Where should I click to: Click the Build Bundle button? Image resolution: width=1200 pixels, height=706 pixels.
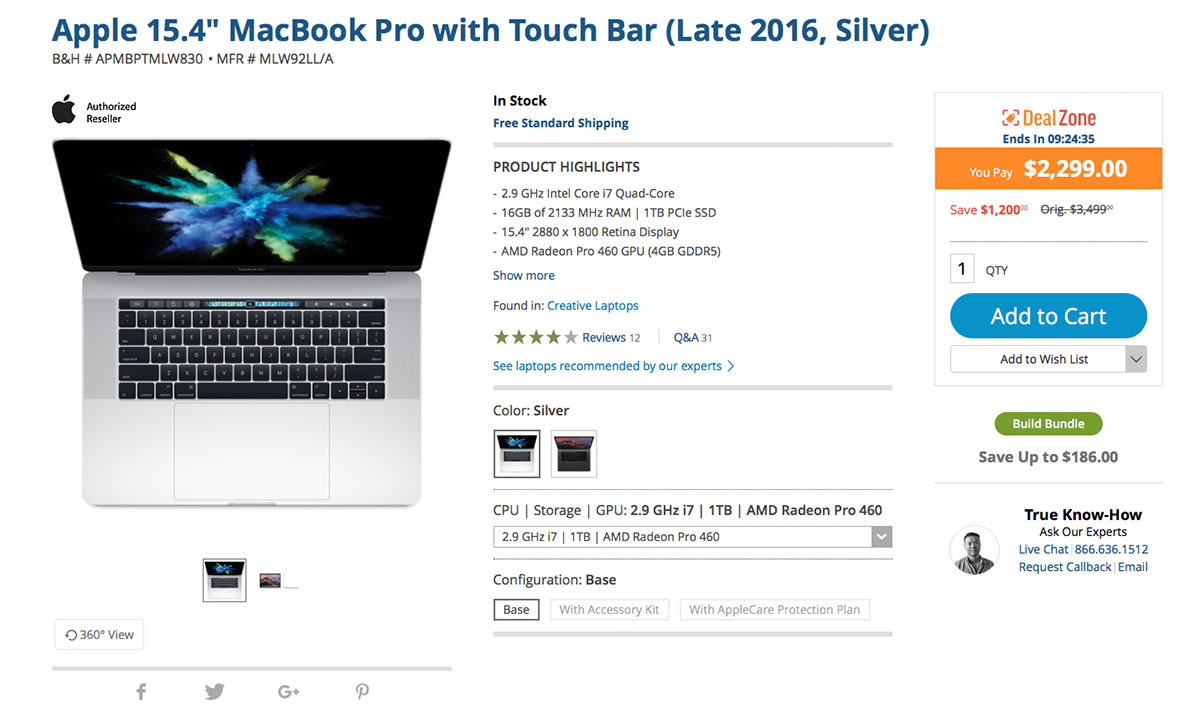[x=1048, y=423]
